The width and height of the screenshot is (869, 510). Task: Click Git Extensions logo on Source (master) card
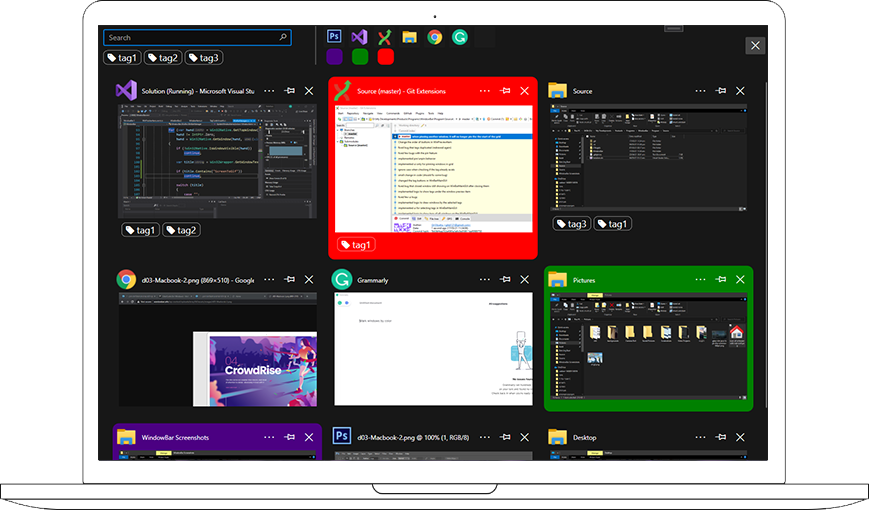(x=342, y=90)
